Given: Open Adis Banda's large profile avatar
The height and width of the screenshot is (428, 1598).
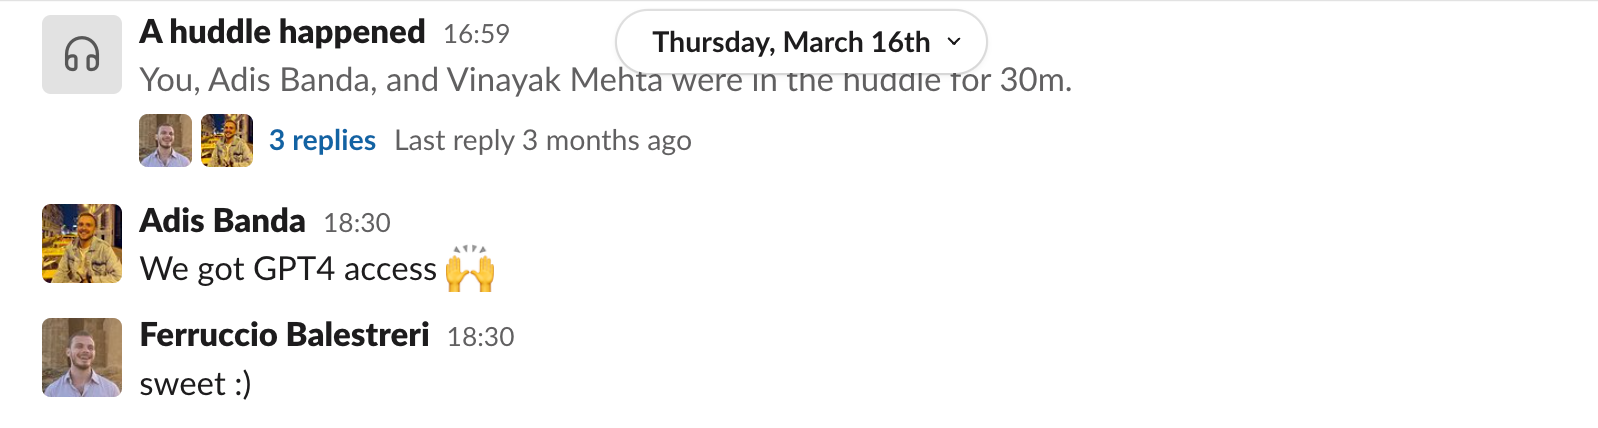Looking at the screenshot, I should coord(82,244).
